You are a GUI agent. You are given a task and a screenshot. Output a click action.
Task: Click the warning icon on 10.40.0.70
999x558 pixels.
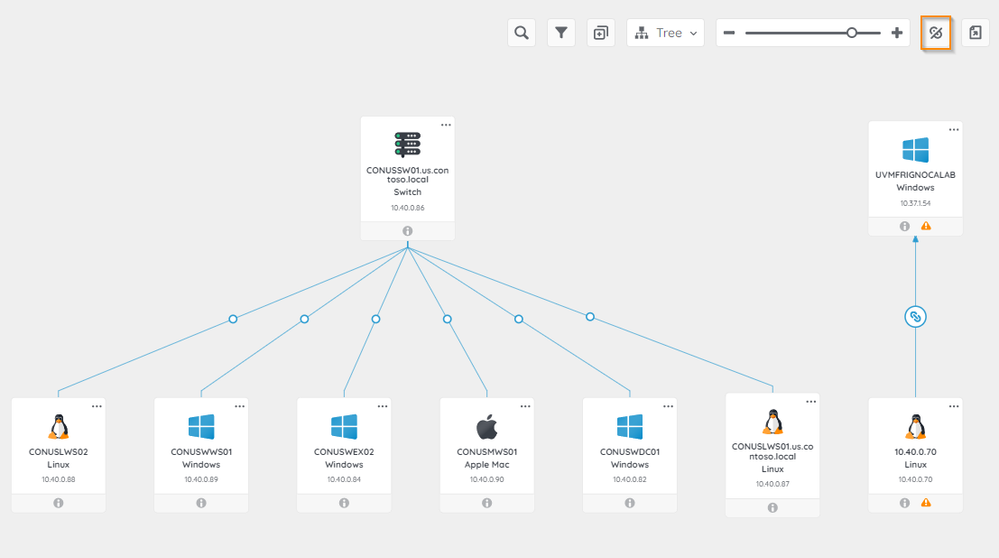tap(926, 503)
